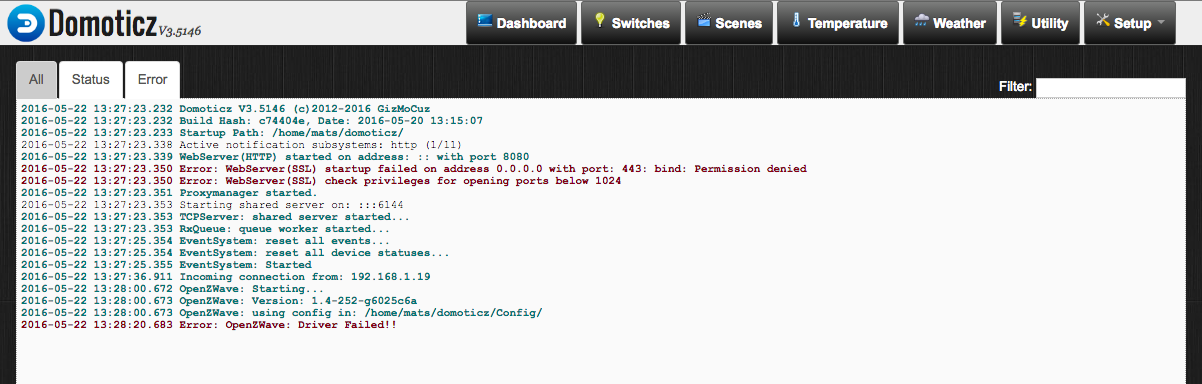Open the Scenes page
Screen dimensions: 1202x384
729,23
